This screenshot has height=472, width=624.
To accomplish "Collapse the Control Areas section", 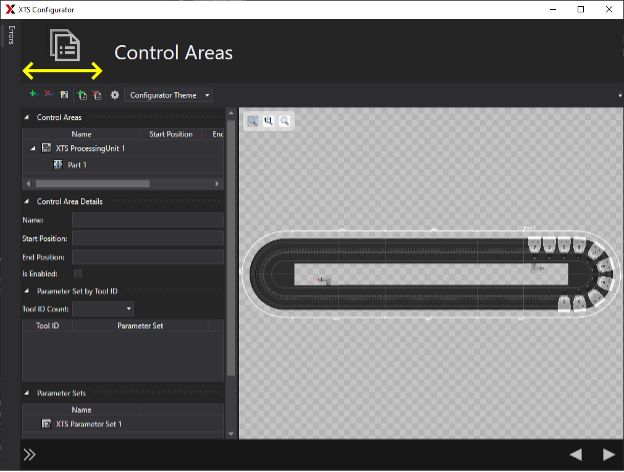I will (x=27, y=117).
